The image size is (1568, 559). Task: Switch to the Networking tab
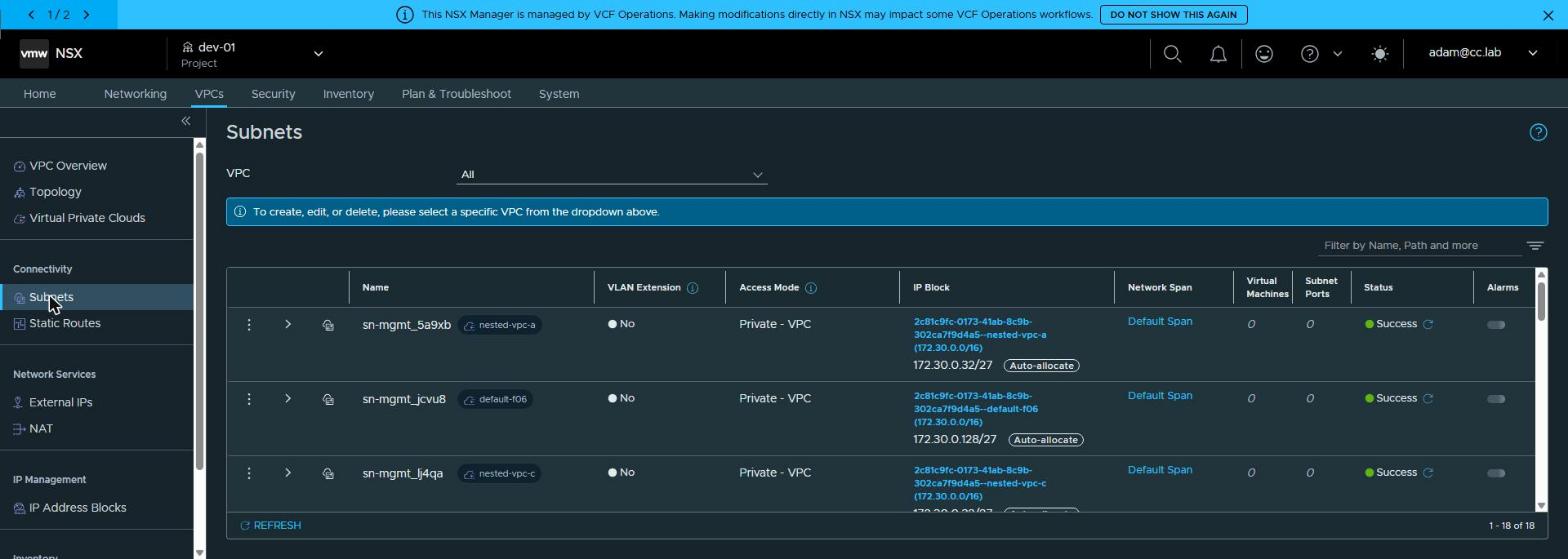click(x=135, y=94)
